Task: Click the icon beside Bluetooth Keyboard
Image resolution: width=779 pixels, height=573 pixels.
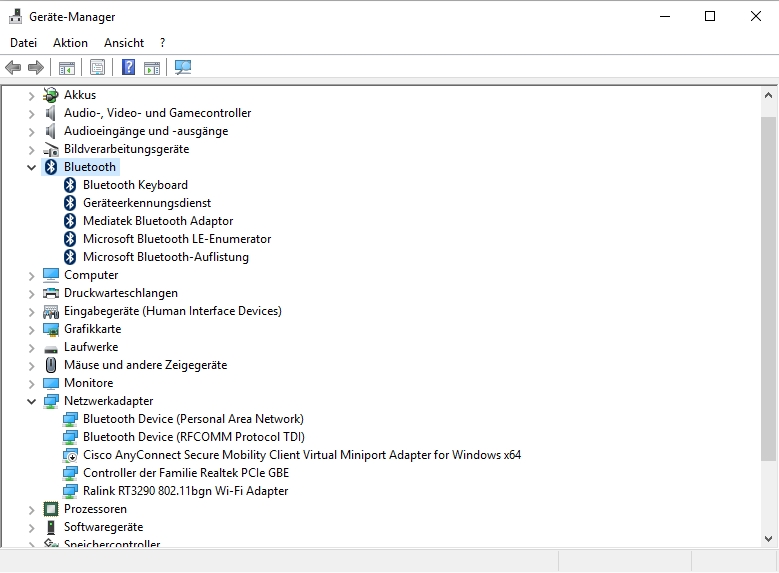Action: [70, 185]
